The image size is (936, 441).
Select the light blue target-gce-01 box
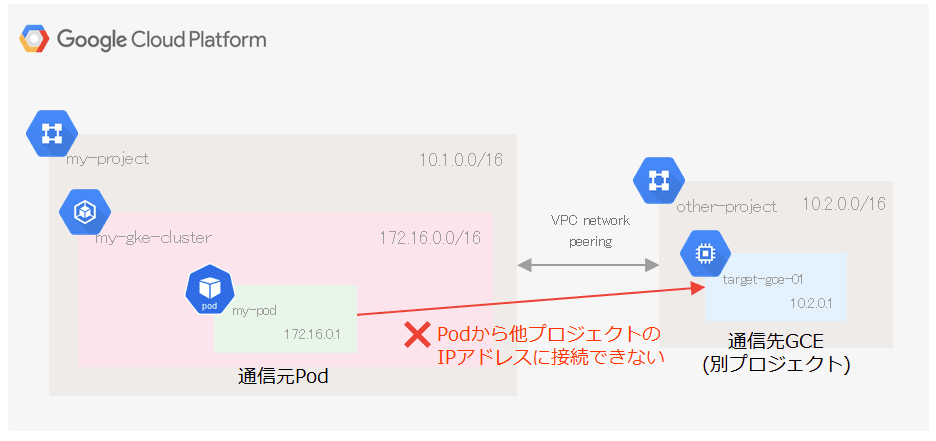[x=775, y=286]
